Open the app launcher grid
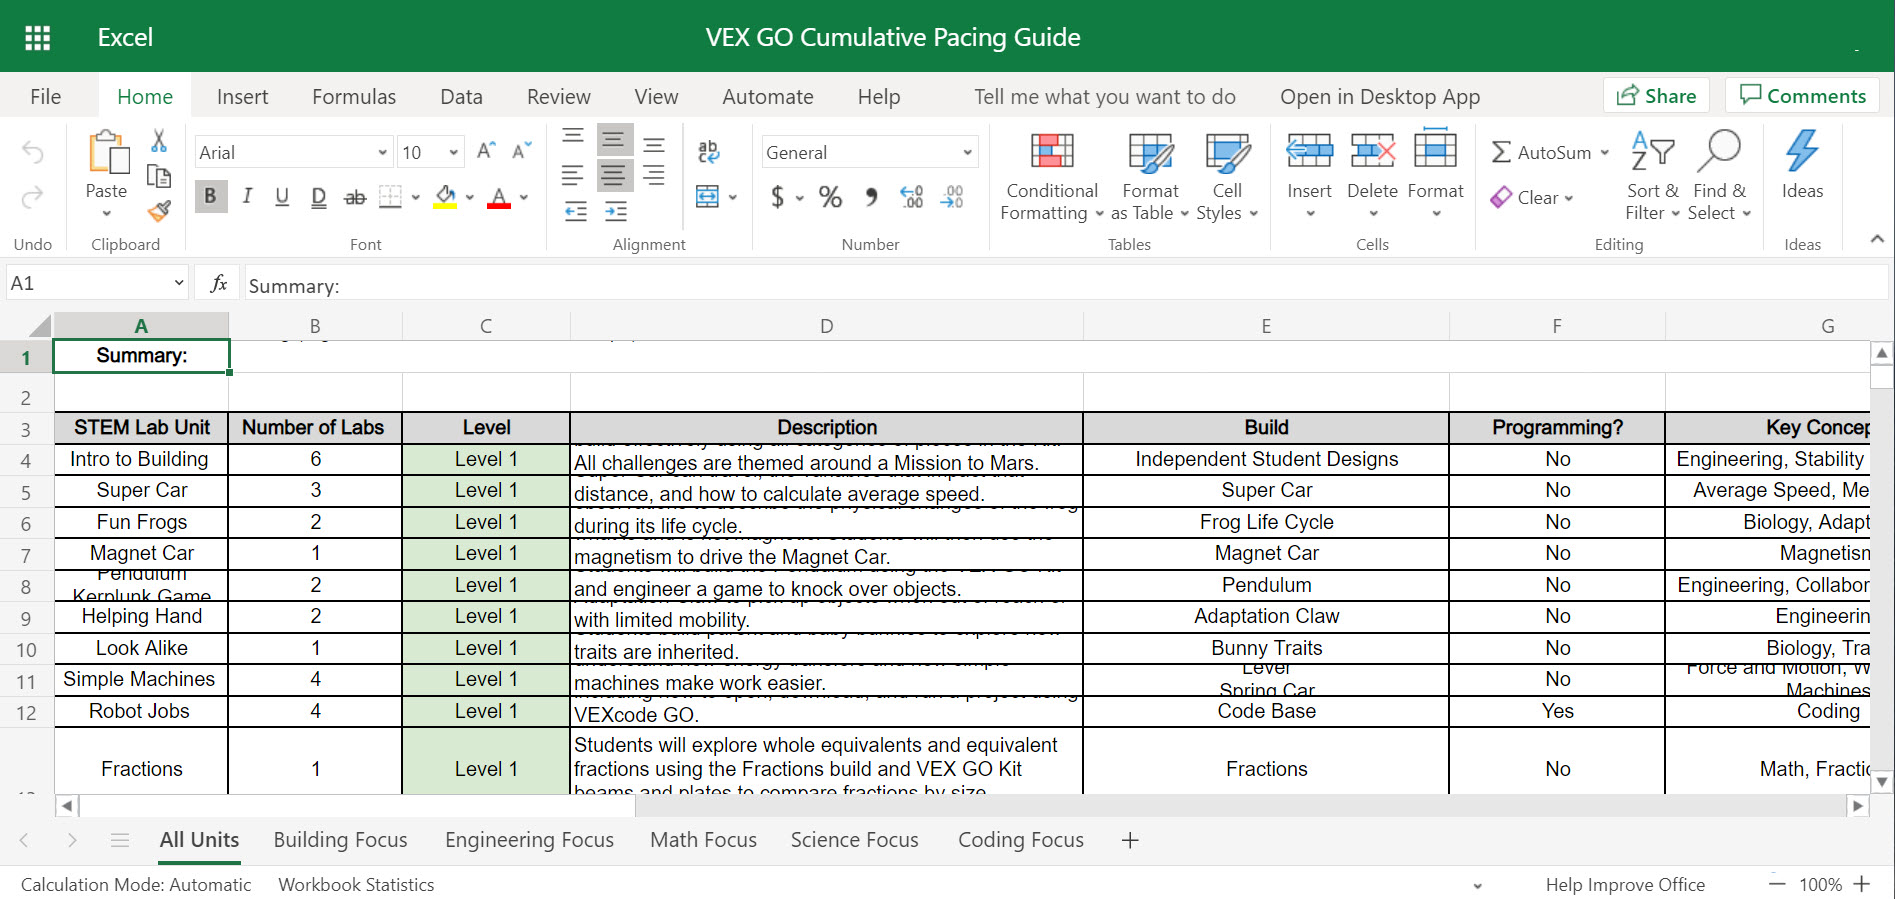This screenshot has width=1895, height=899. coord(37,37)
